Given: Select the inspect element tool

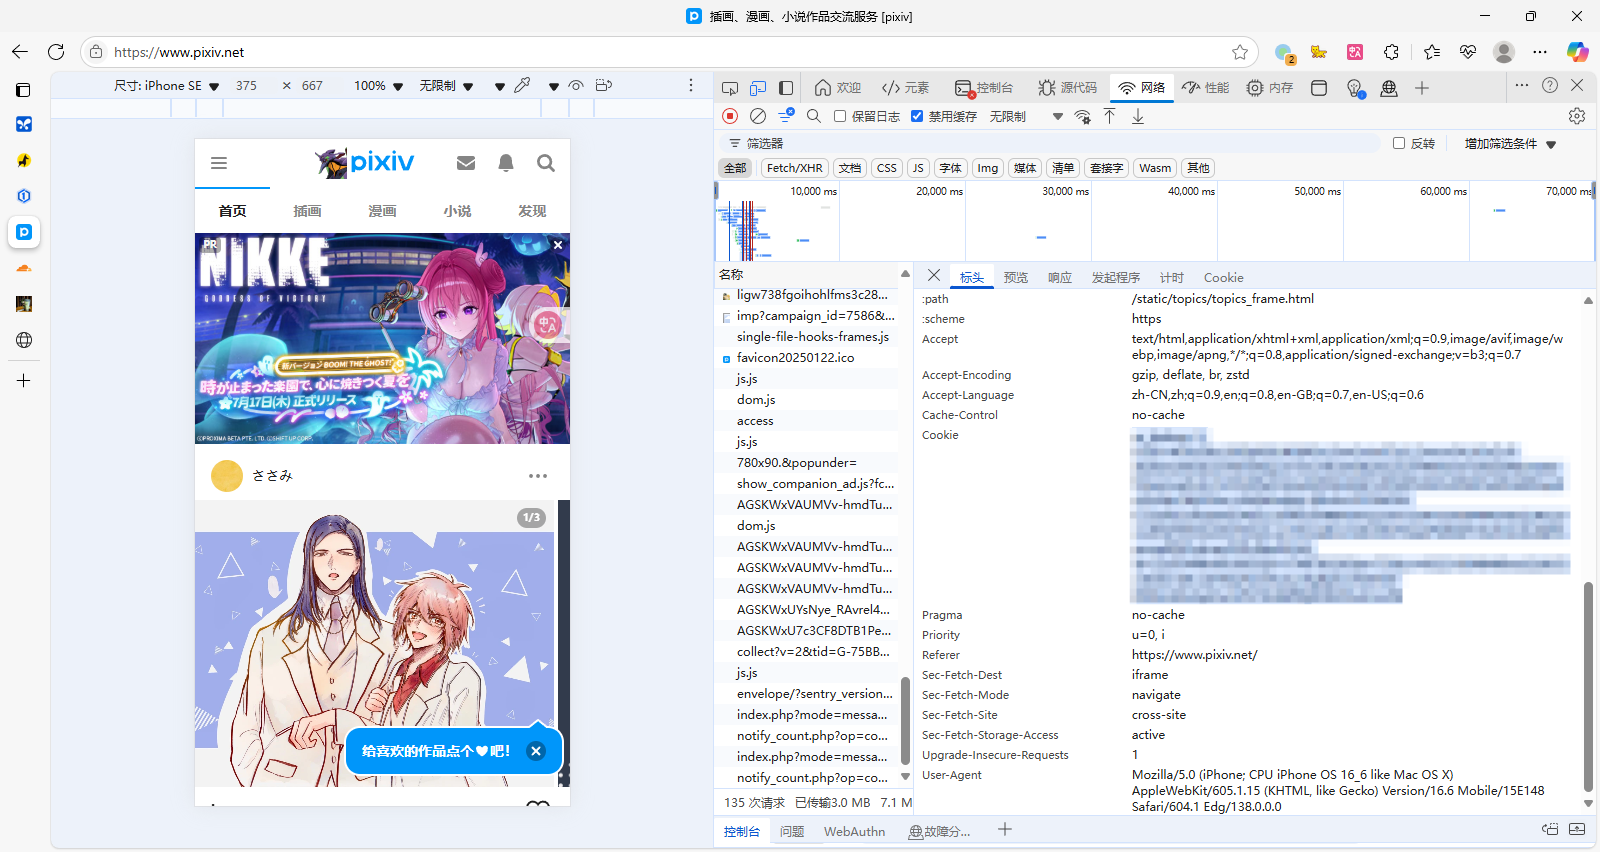Looking at the screenshot, I should tap(730, 88).
